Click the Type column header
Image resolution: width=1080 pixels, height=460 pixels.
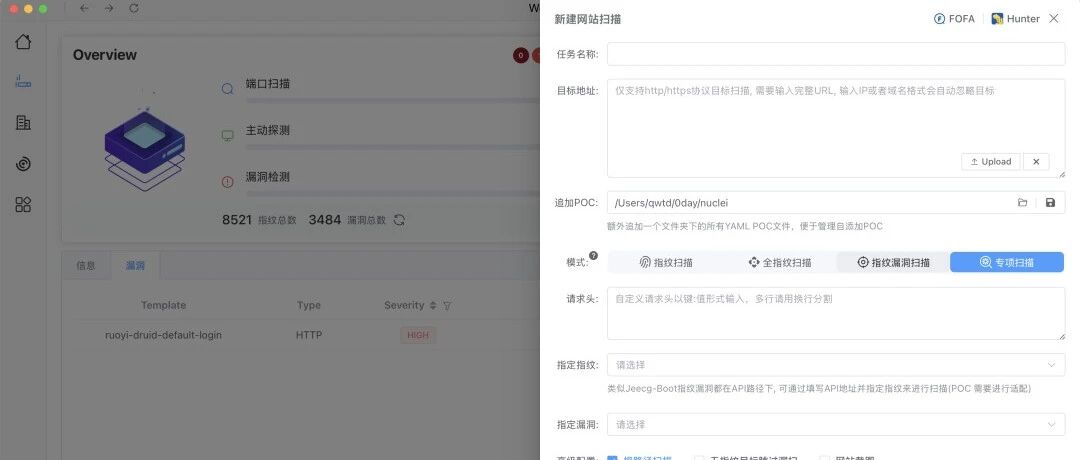click(309, 305)
